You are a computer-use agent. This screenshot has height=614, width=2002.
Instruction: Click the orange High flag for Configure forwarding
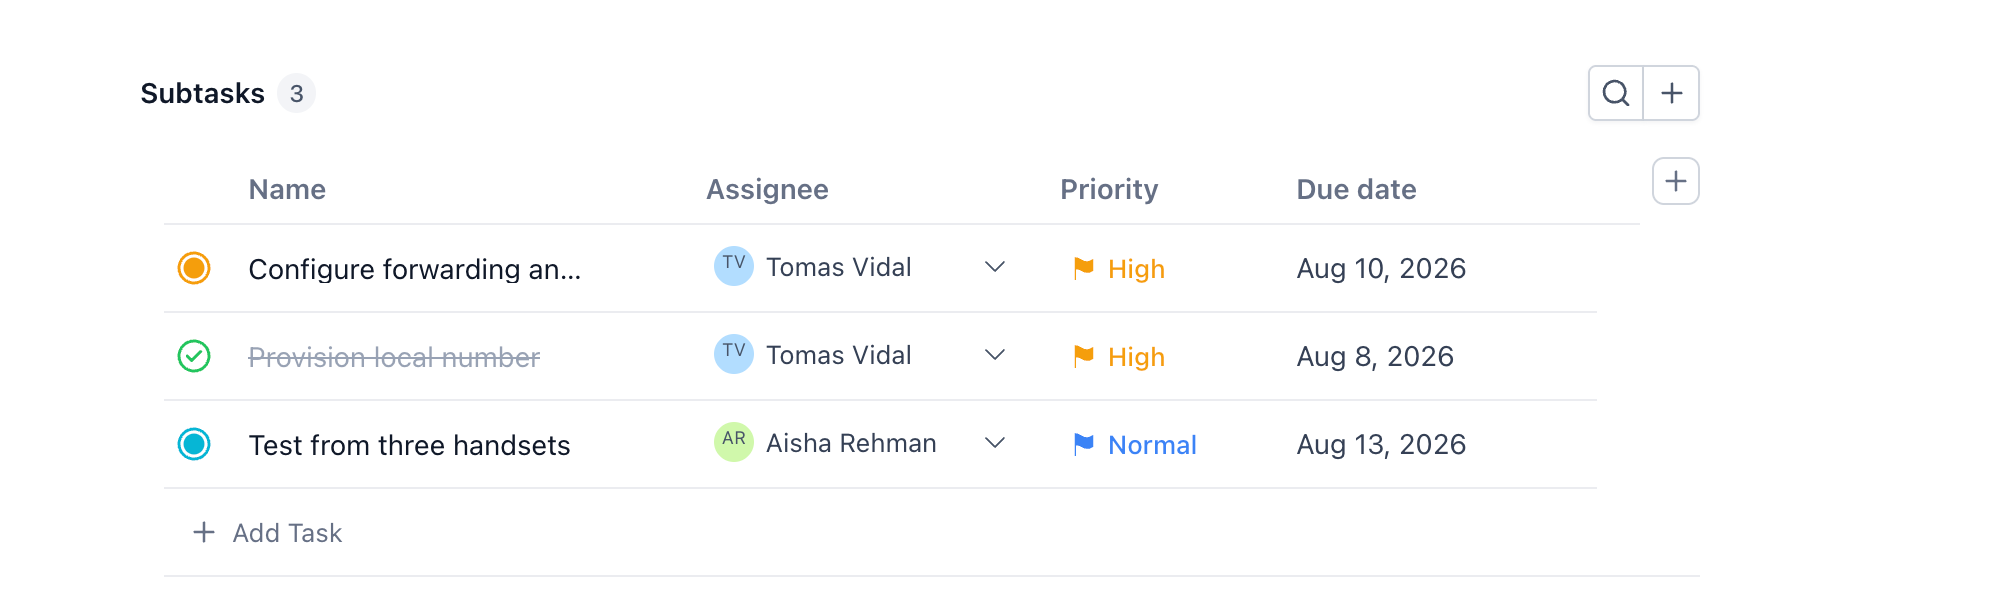point(1083,268)
